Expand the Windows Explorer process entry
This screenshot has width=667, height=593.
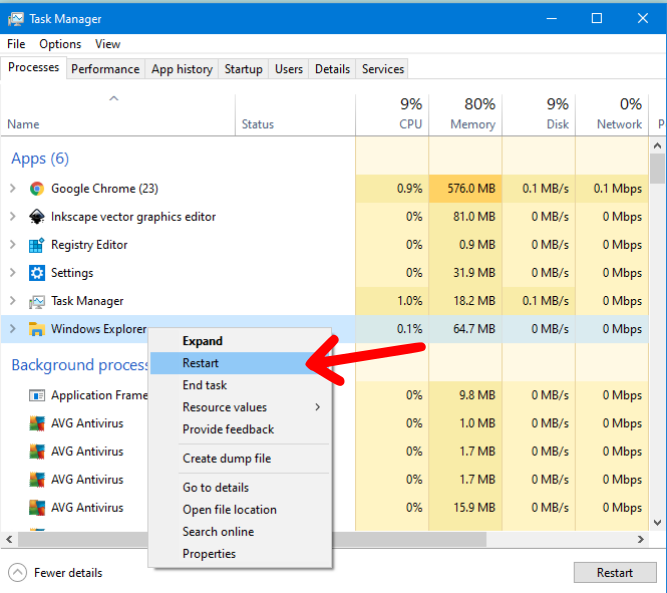(x=13, y=329)
